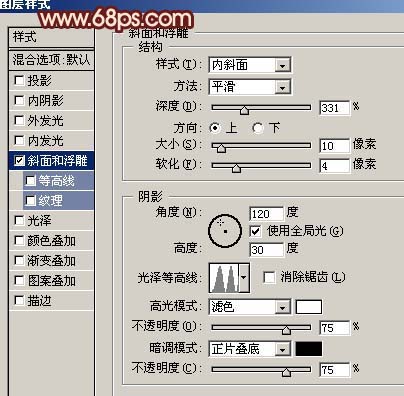The width and height of the screenshot is (404, 396).
Task: Select the 上 direction radio button
Action: (x=215, y=128)
